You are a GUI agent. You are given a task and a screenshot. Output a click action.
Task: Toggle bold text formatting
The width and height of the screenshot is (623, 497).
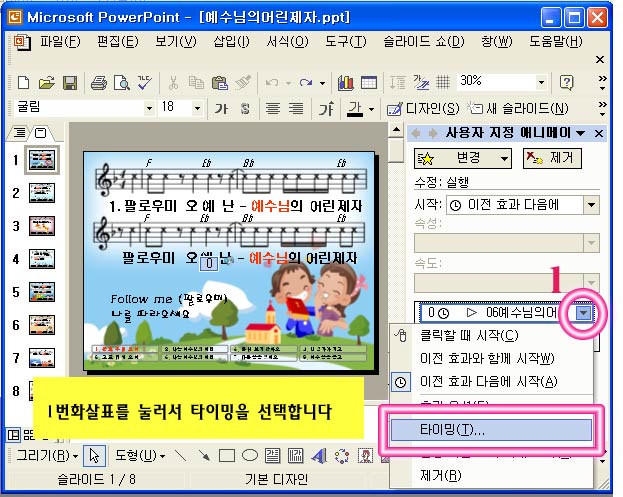coord(221,108)
